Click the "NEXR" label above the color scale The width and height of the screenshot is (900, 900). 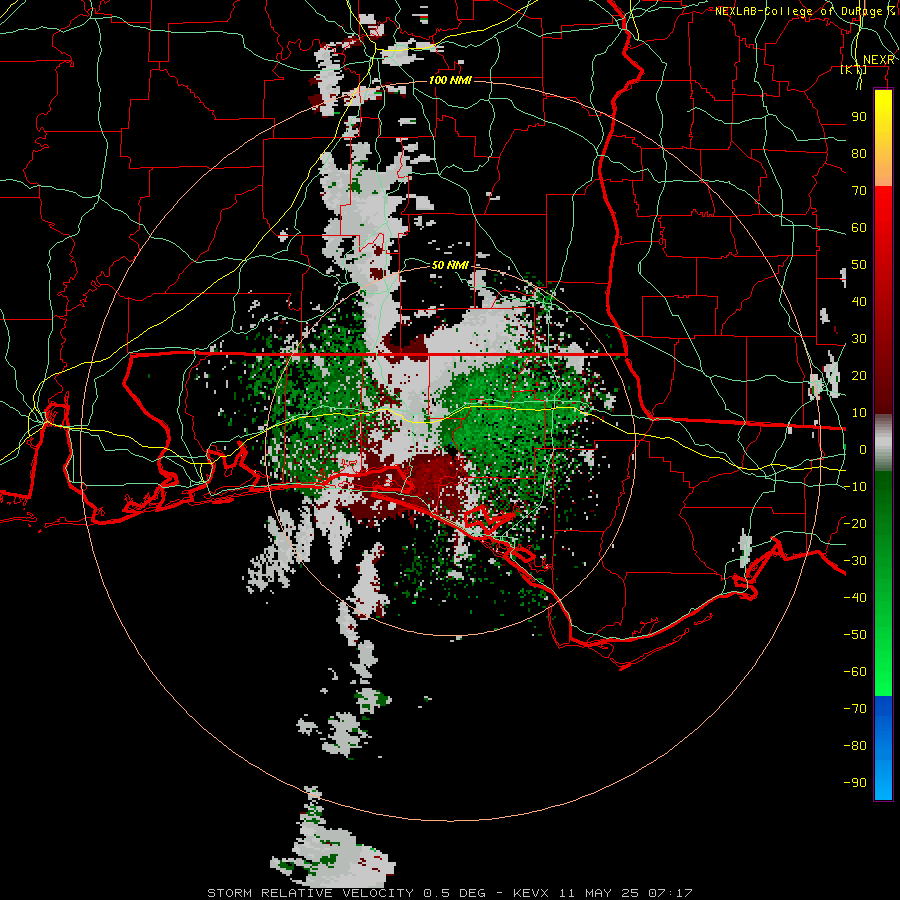pos(878,60)
